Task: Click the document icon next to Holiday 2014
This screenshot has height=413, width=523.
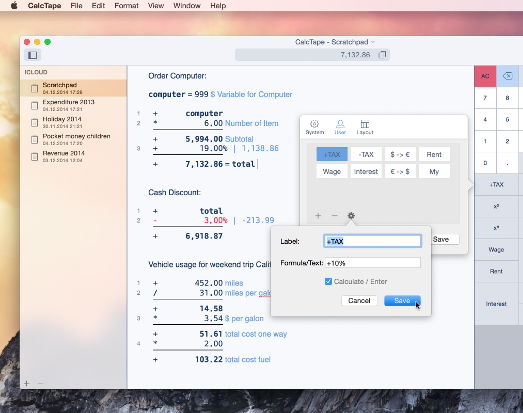Action: 34,122
